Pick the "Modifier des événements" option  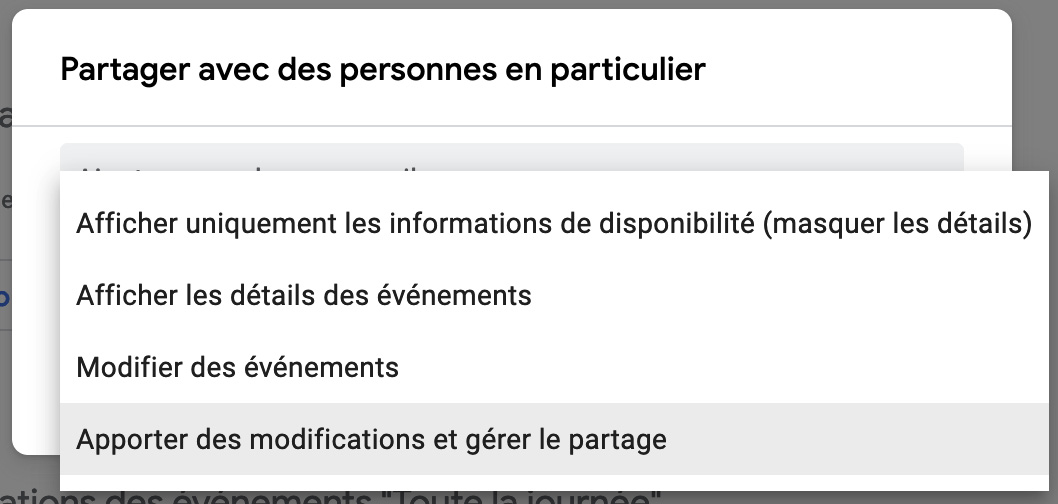[238, 368]
